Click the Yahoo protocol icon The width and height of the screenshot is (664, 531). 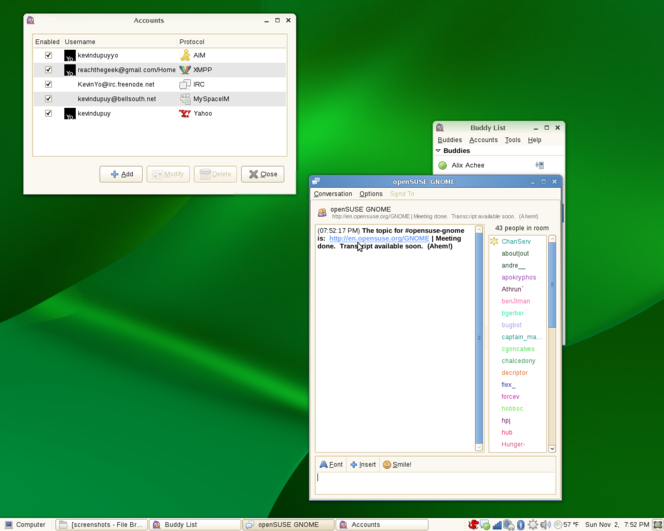(x=185, y=113)
